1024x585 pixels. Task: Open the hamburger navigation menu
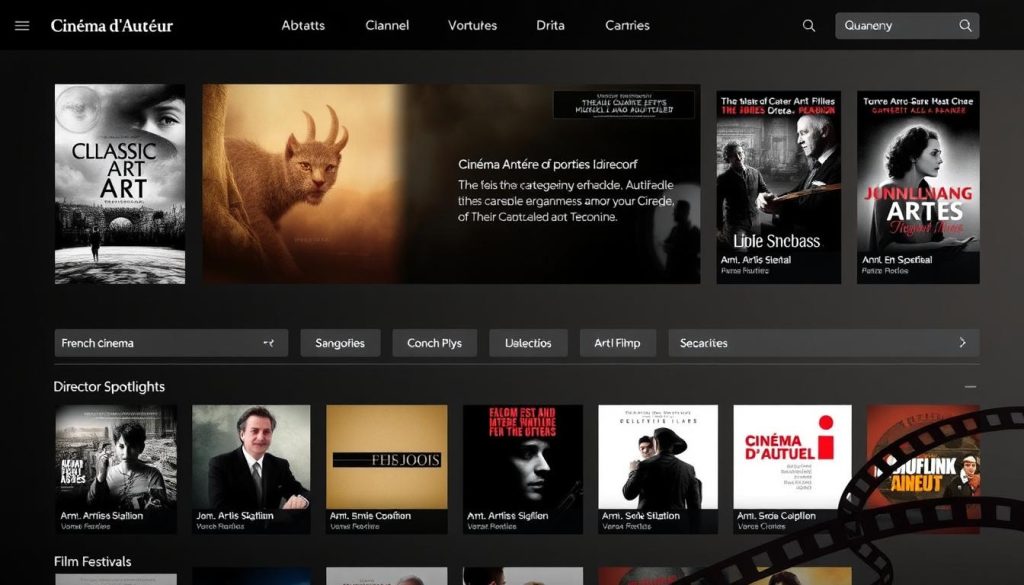[22, 25]
